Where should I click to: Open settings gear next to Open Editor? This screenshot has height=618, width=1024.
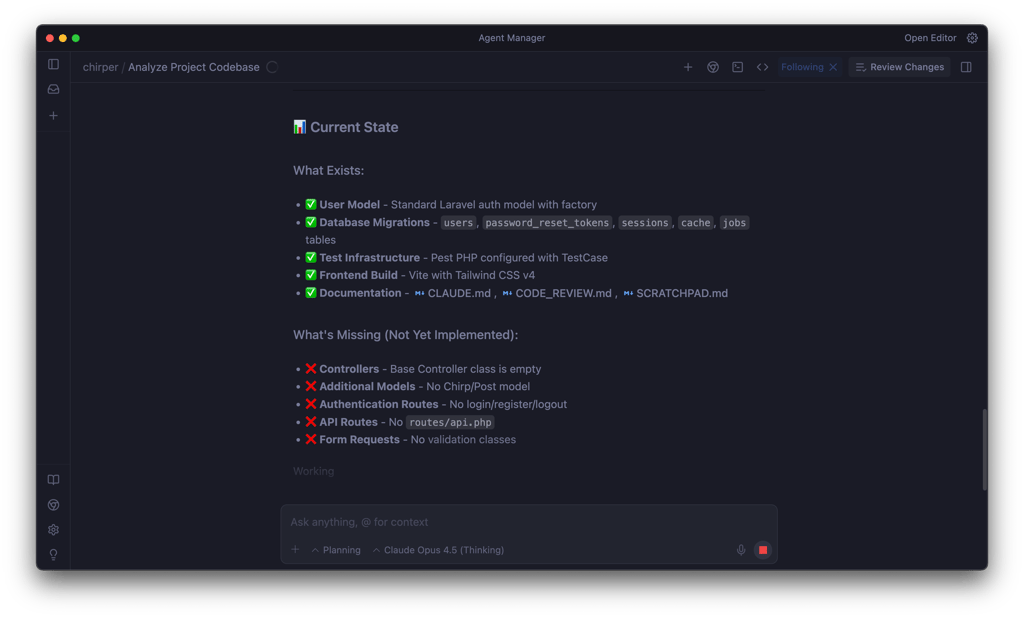(x=972, y=38)
